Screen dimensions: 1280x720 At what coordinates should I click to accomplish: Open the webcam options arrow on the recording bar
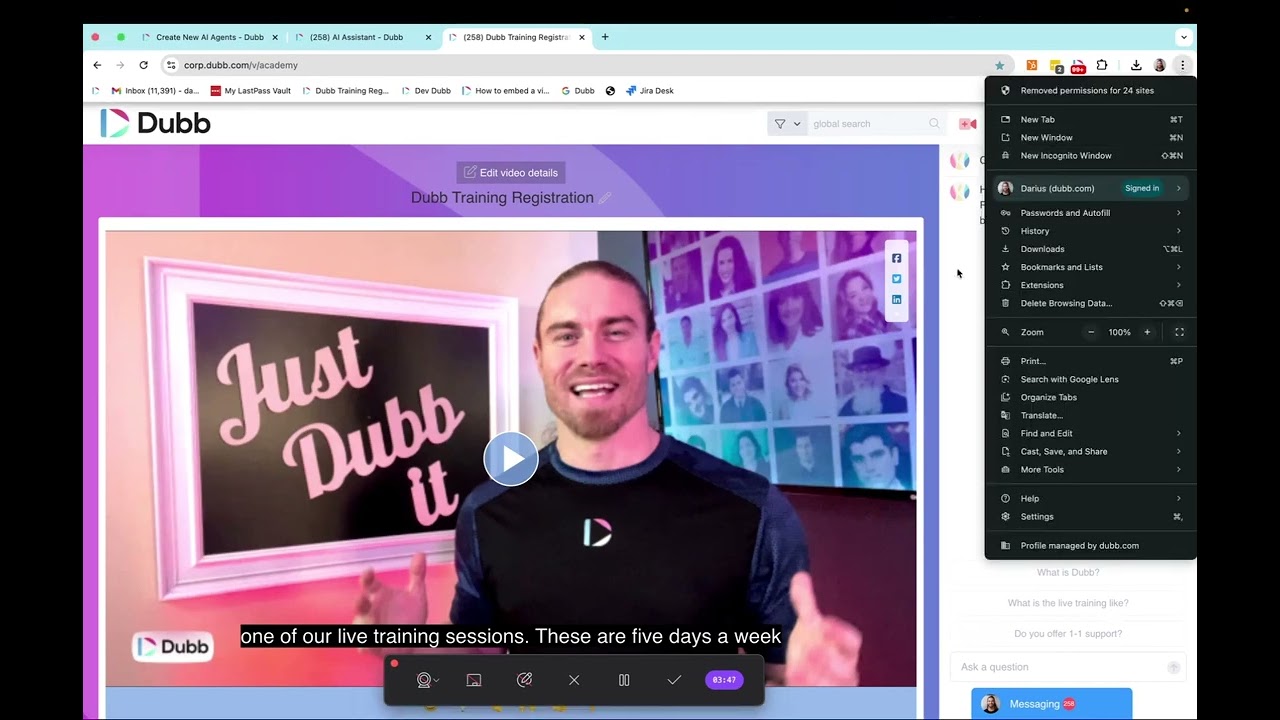click(436, 681)
